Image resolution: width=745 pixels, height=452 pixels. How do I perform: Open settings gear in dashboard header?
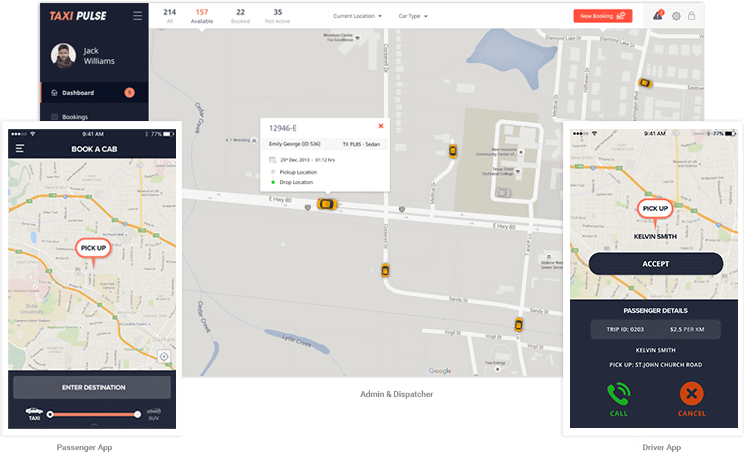pyautogui.click(x=676, y=16)
